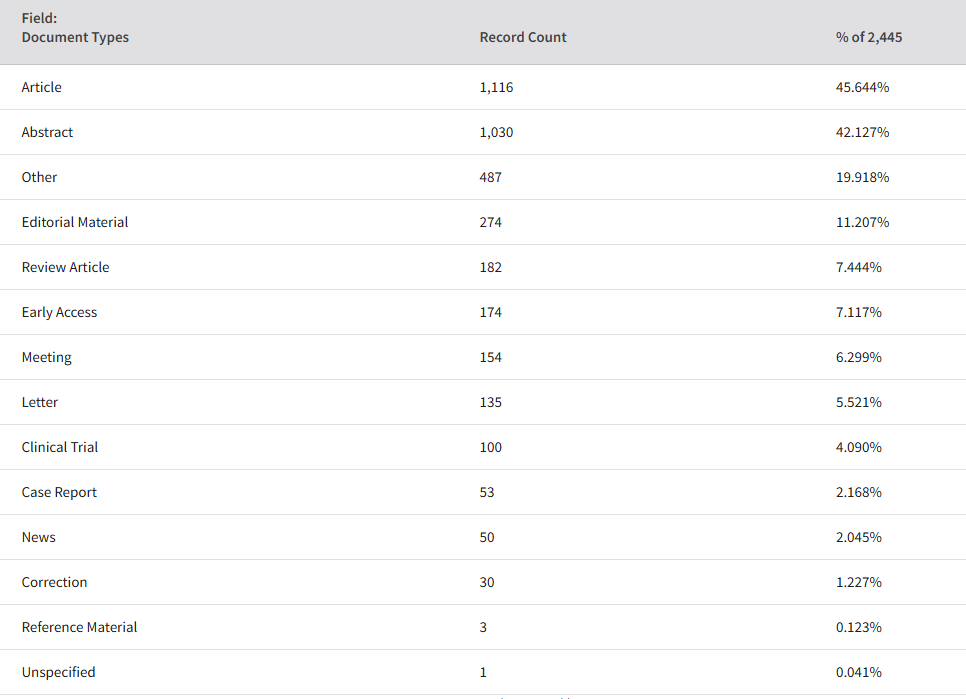Screen dimensions: 966x699
Task: Click the Reference Material label
Action: 79,627
